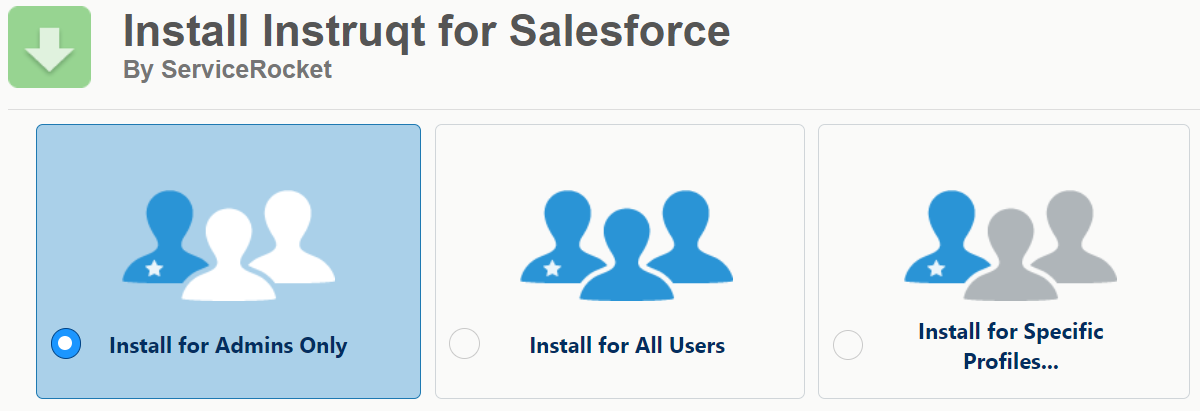Viewport: 1200px width, 411px height.
Task: Click the white center silhouette in Admins card
Action: [x=228, y=256]
